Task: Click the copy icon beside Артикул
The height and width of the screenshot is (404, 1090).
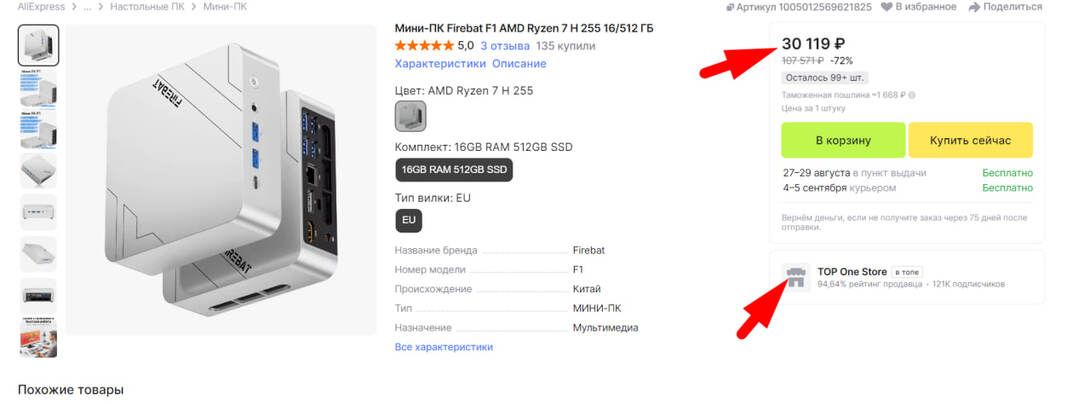Action: (730, 7)
